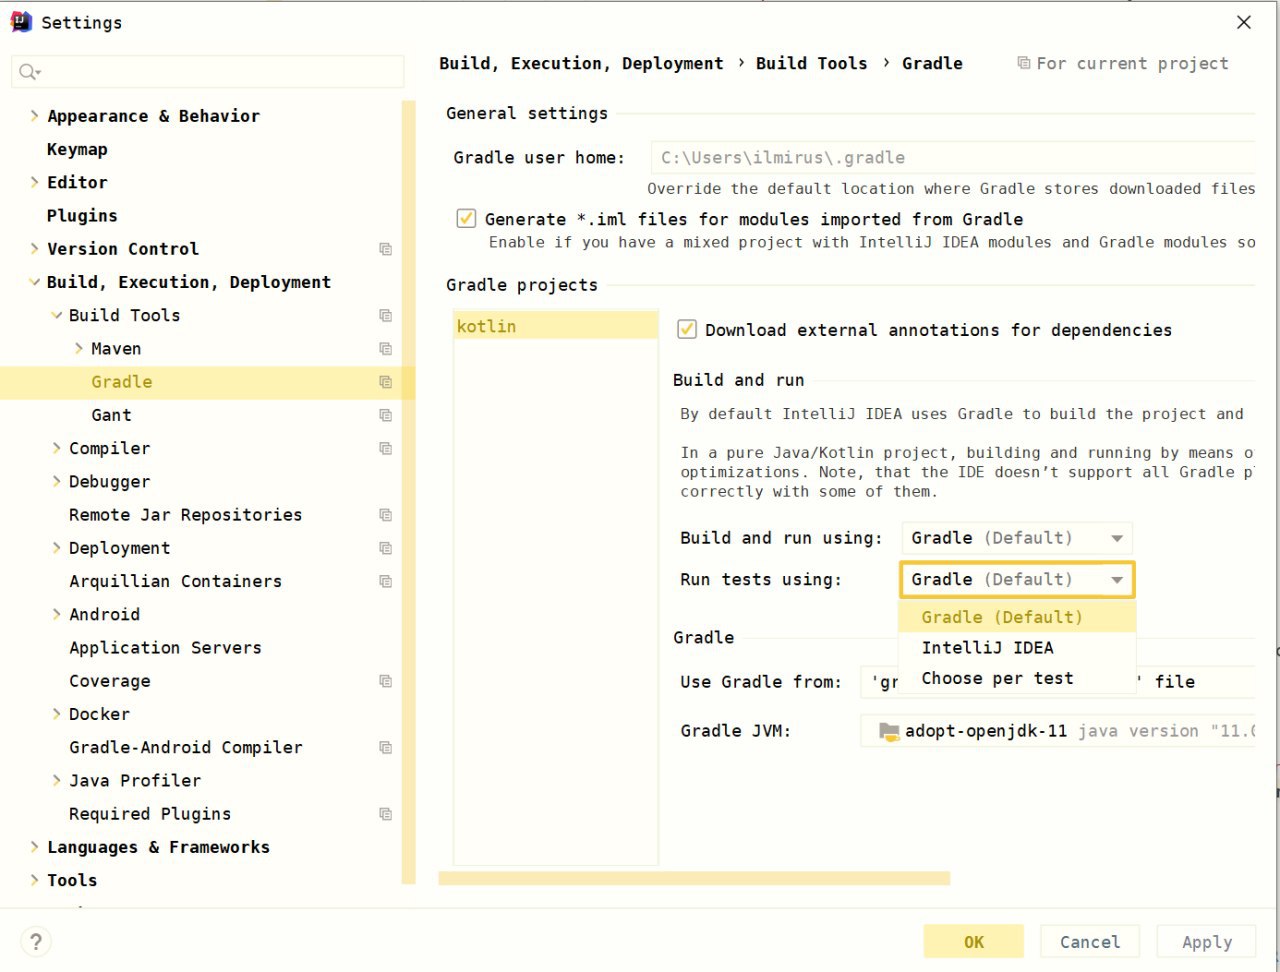Open 'Build and run using' dropdown
The width and height of the screenshot is (1280, 972).
coord(1017,538)
